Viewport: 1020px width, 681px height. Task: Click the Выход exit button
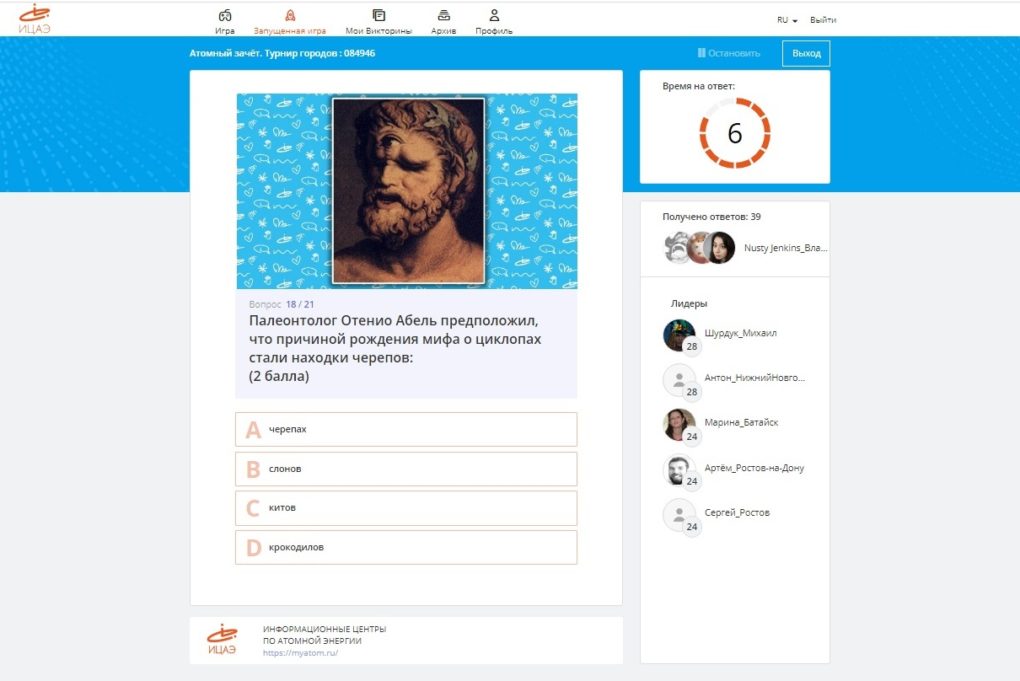pyautogui.click(x=806, y=53)
